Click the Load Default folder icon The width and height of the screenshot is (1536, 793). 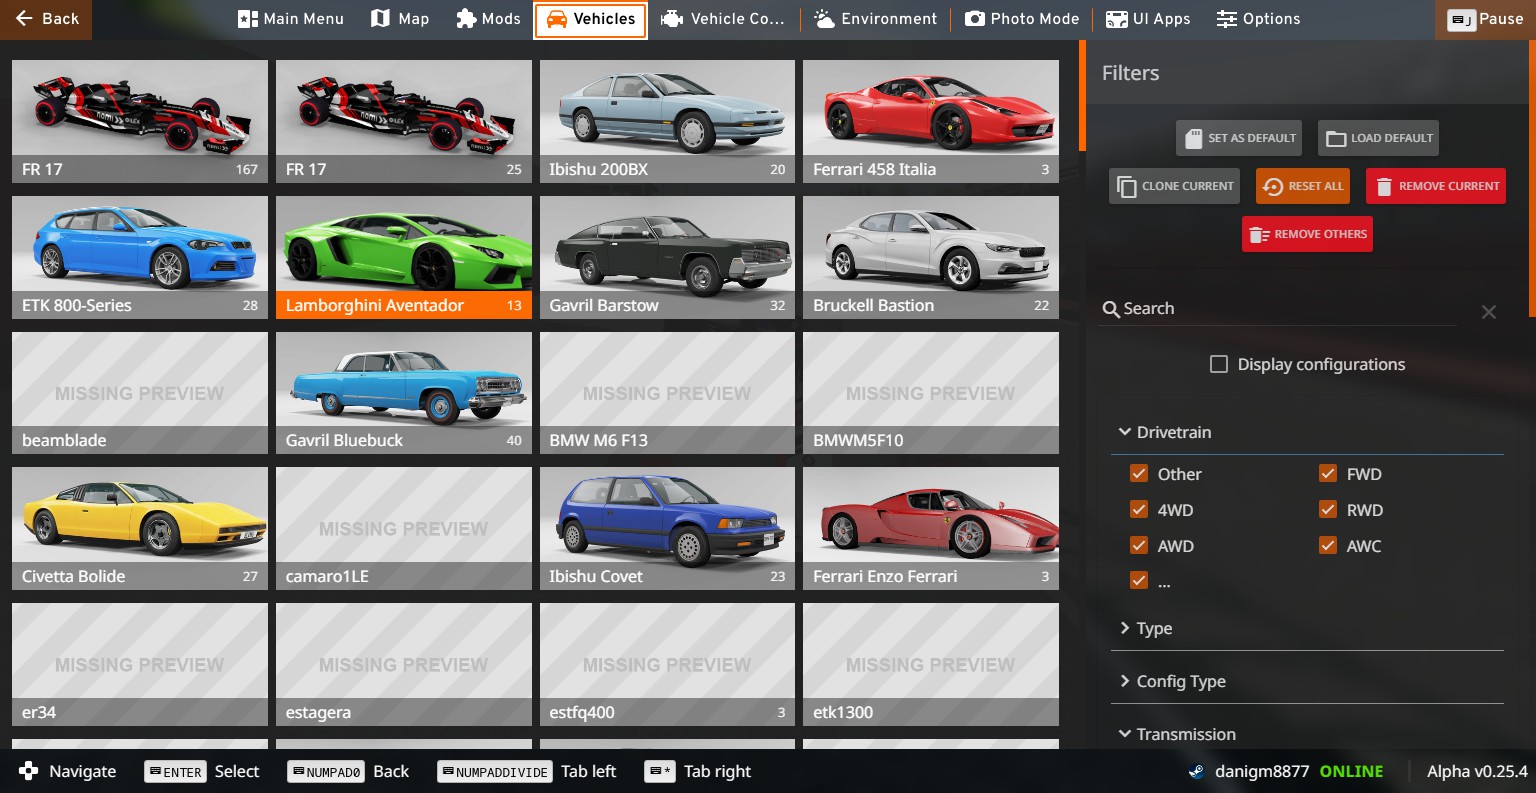pyautogui.click(x=1336, y=138)
